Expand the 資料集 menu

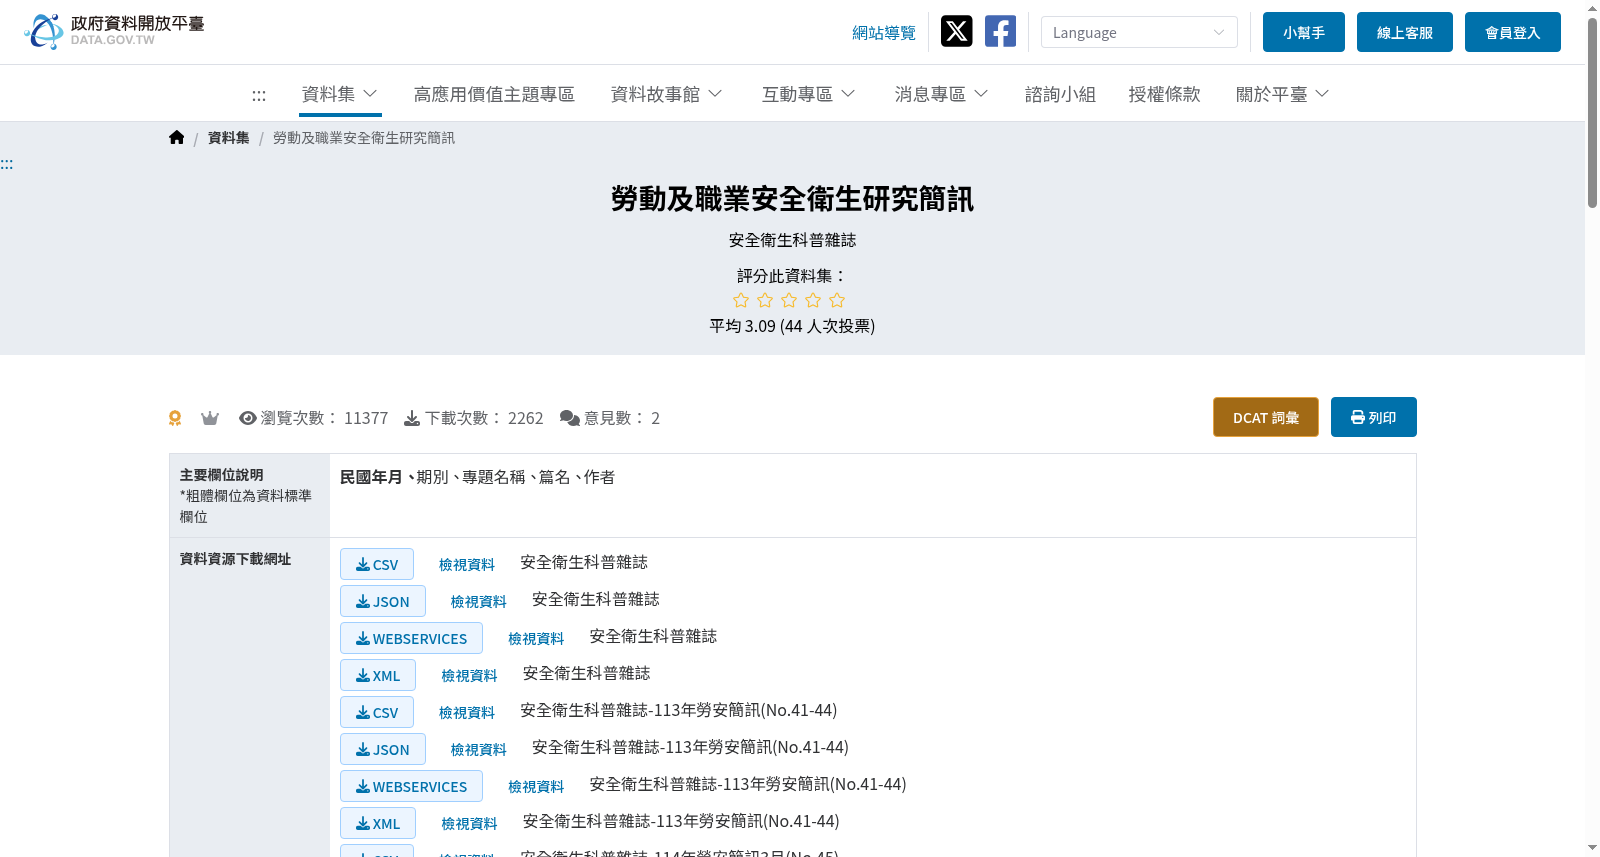(x=340, y=94)
